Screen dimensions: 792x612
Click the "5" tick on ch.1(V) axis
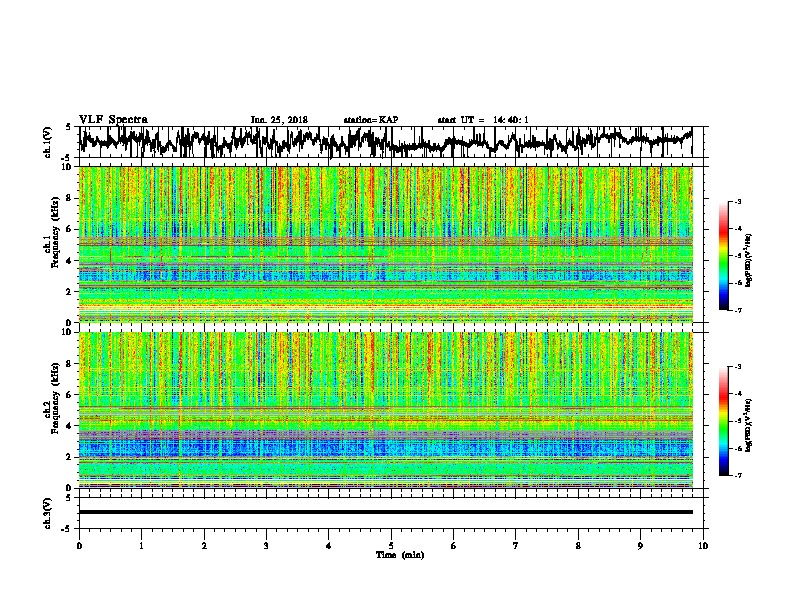tap(68, 127)
